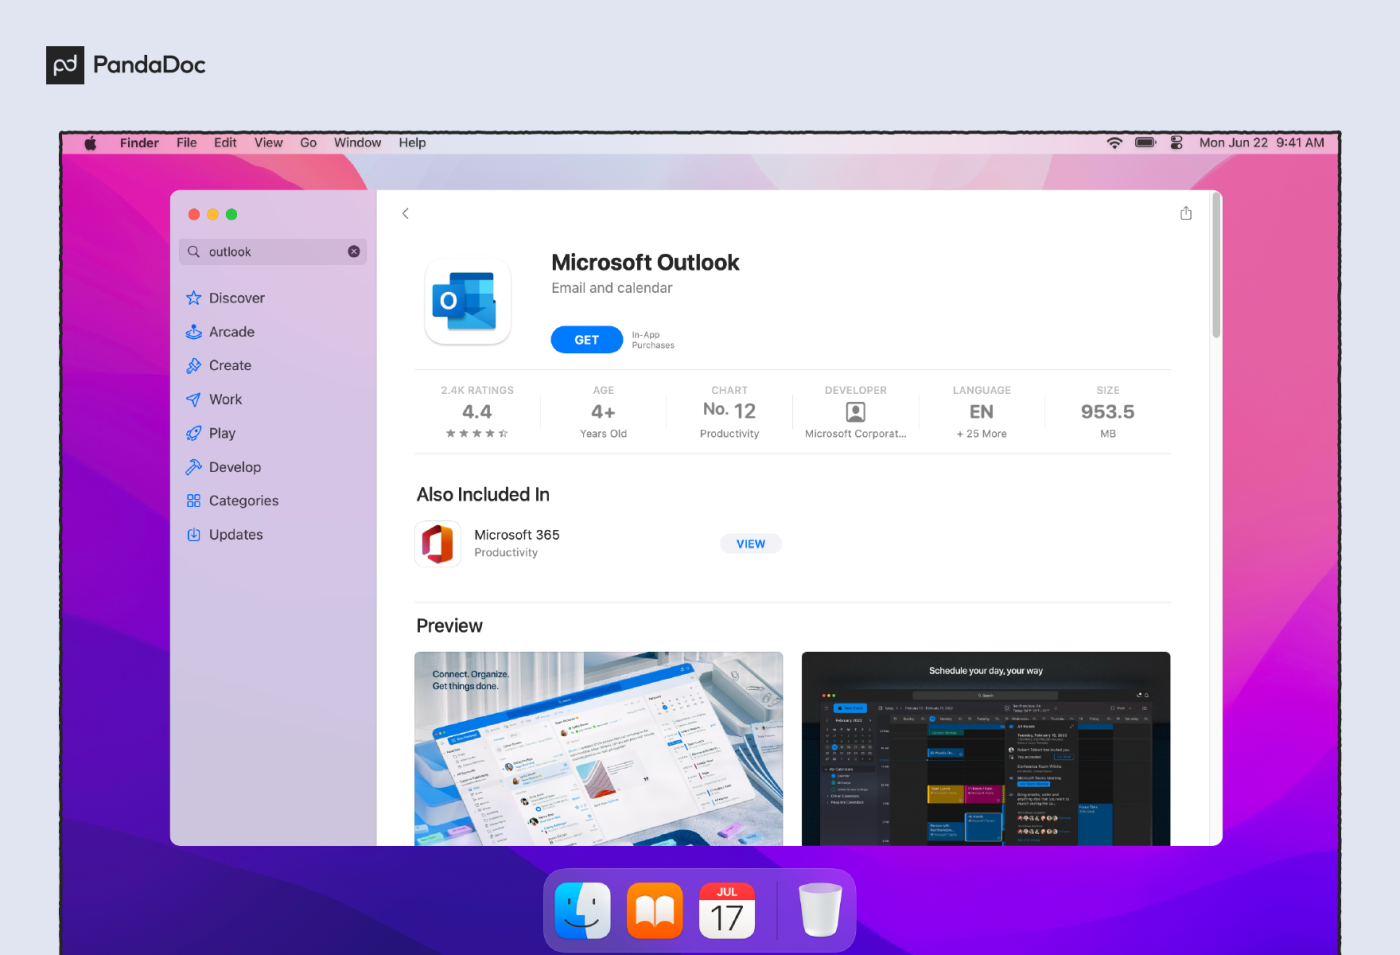Open Finder from the Dock
Viewport: 1400px width, 955px height.
[x=583, y=910]
